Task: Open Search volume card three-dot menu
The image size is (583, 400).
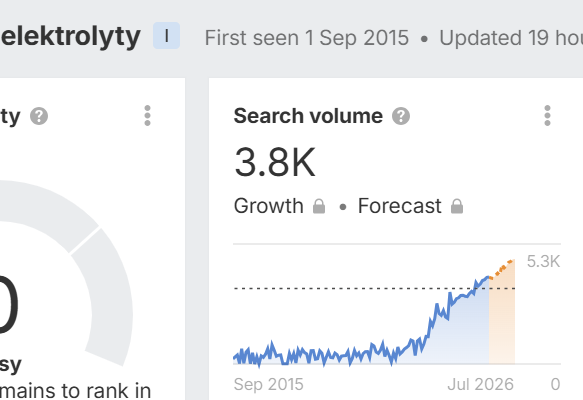Action: (x=547, y=116)
